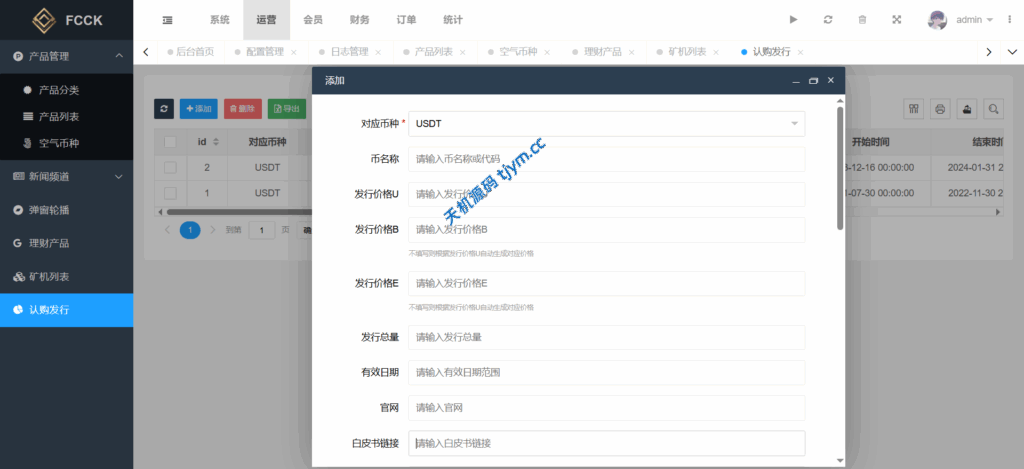The width and height of the screenshot is (1024, 469).
Task: Open the 对应币种 USDT dropdown
Action: pyautogui.click(x=607, y=123)
